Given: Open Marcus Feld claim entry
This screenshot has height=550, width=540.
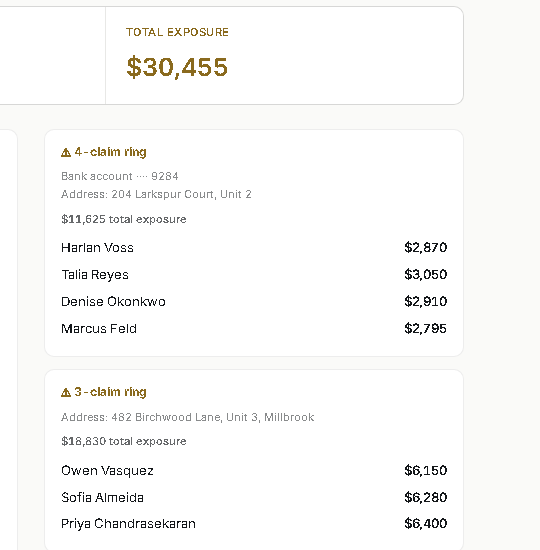Looking at the screenshot, I should coord(254,329).
